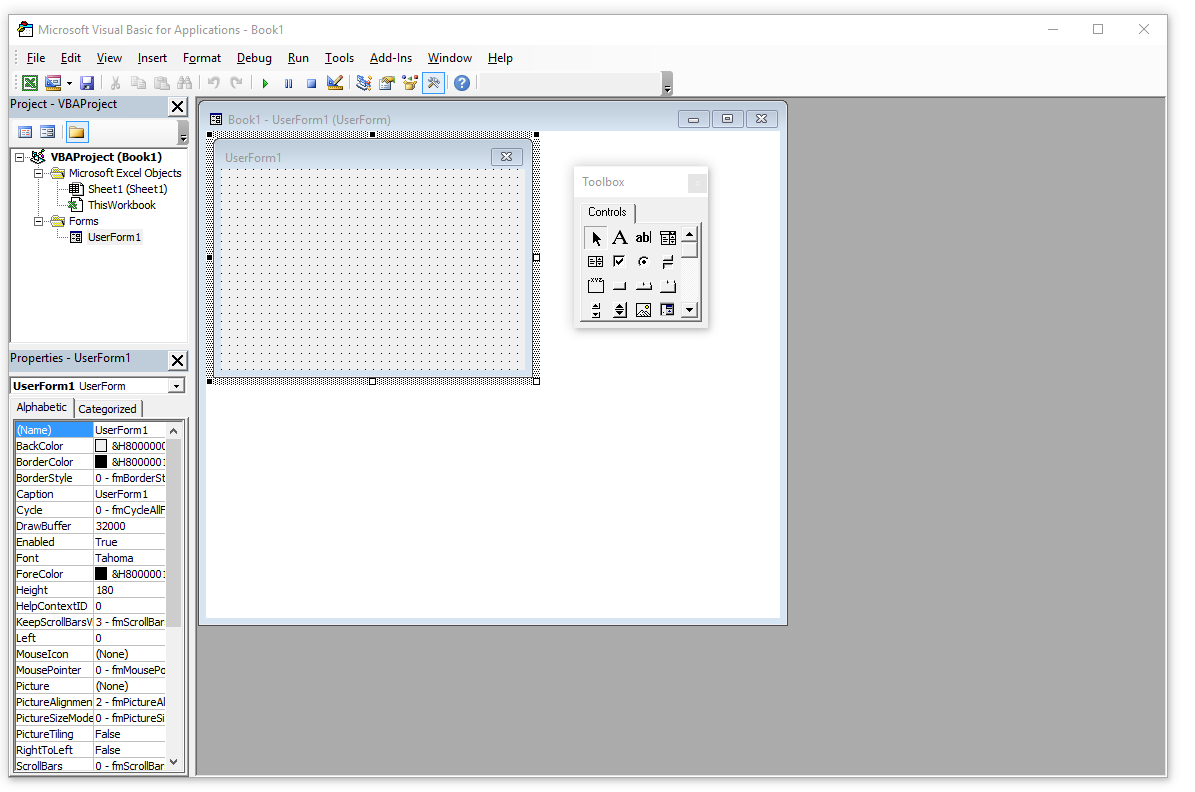Click the Height property value 180
The width and height of the screenshot is (1195, 792).
click(x=129, y=590)
